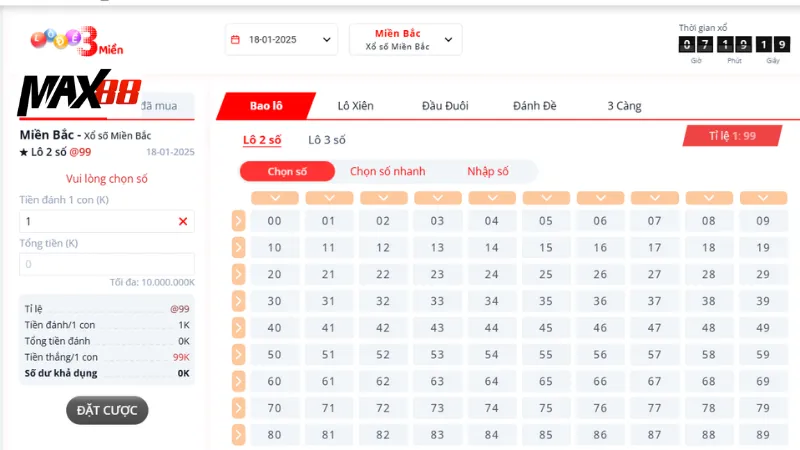Viewport: 800px width, 450px height.
Task: Choose the Chọn số nhanh mode
Action: 387,171
